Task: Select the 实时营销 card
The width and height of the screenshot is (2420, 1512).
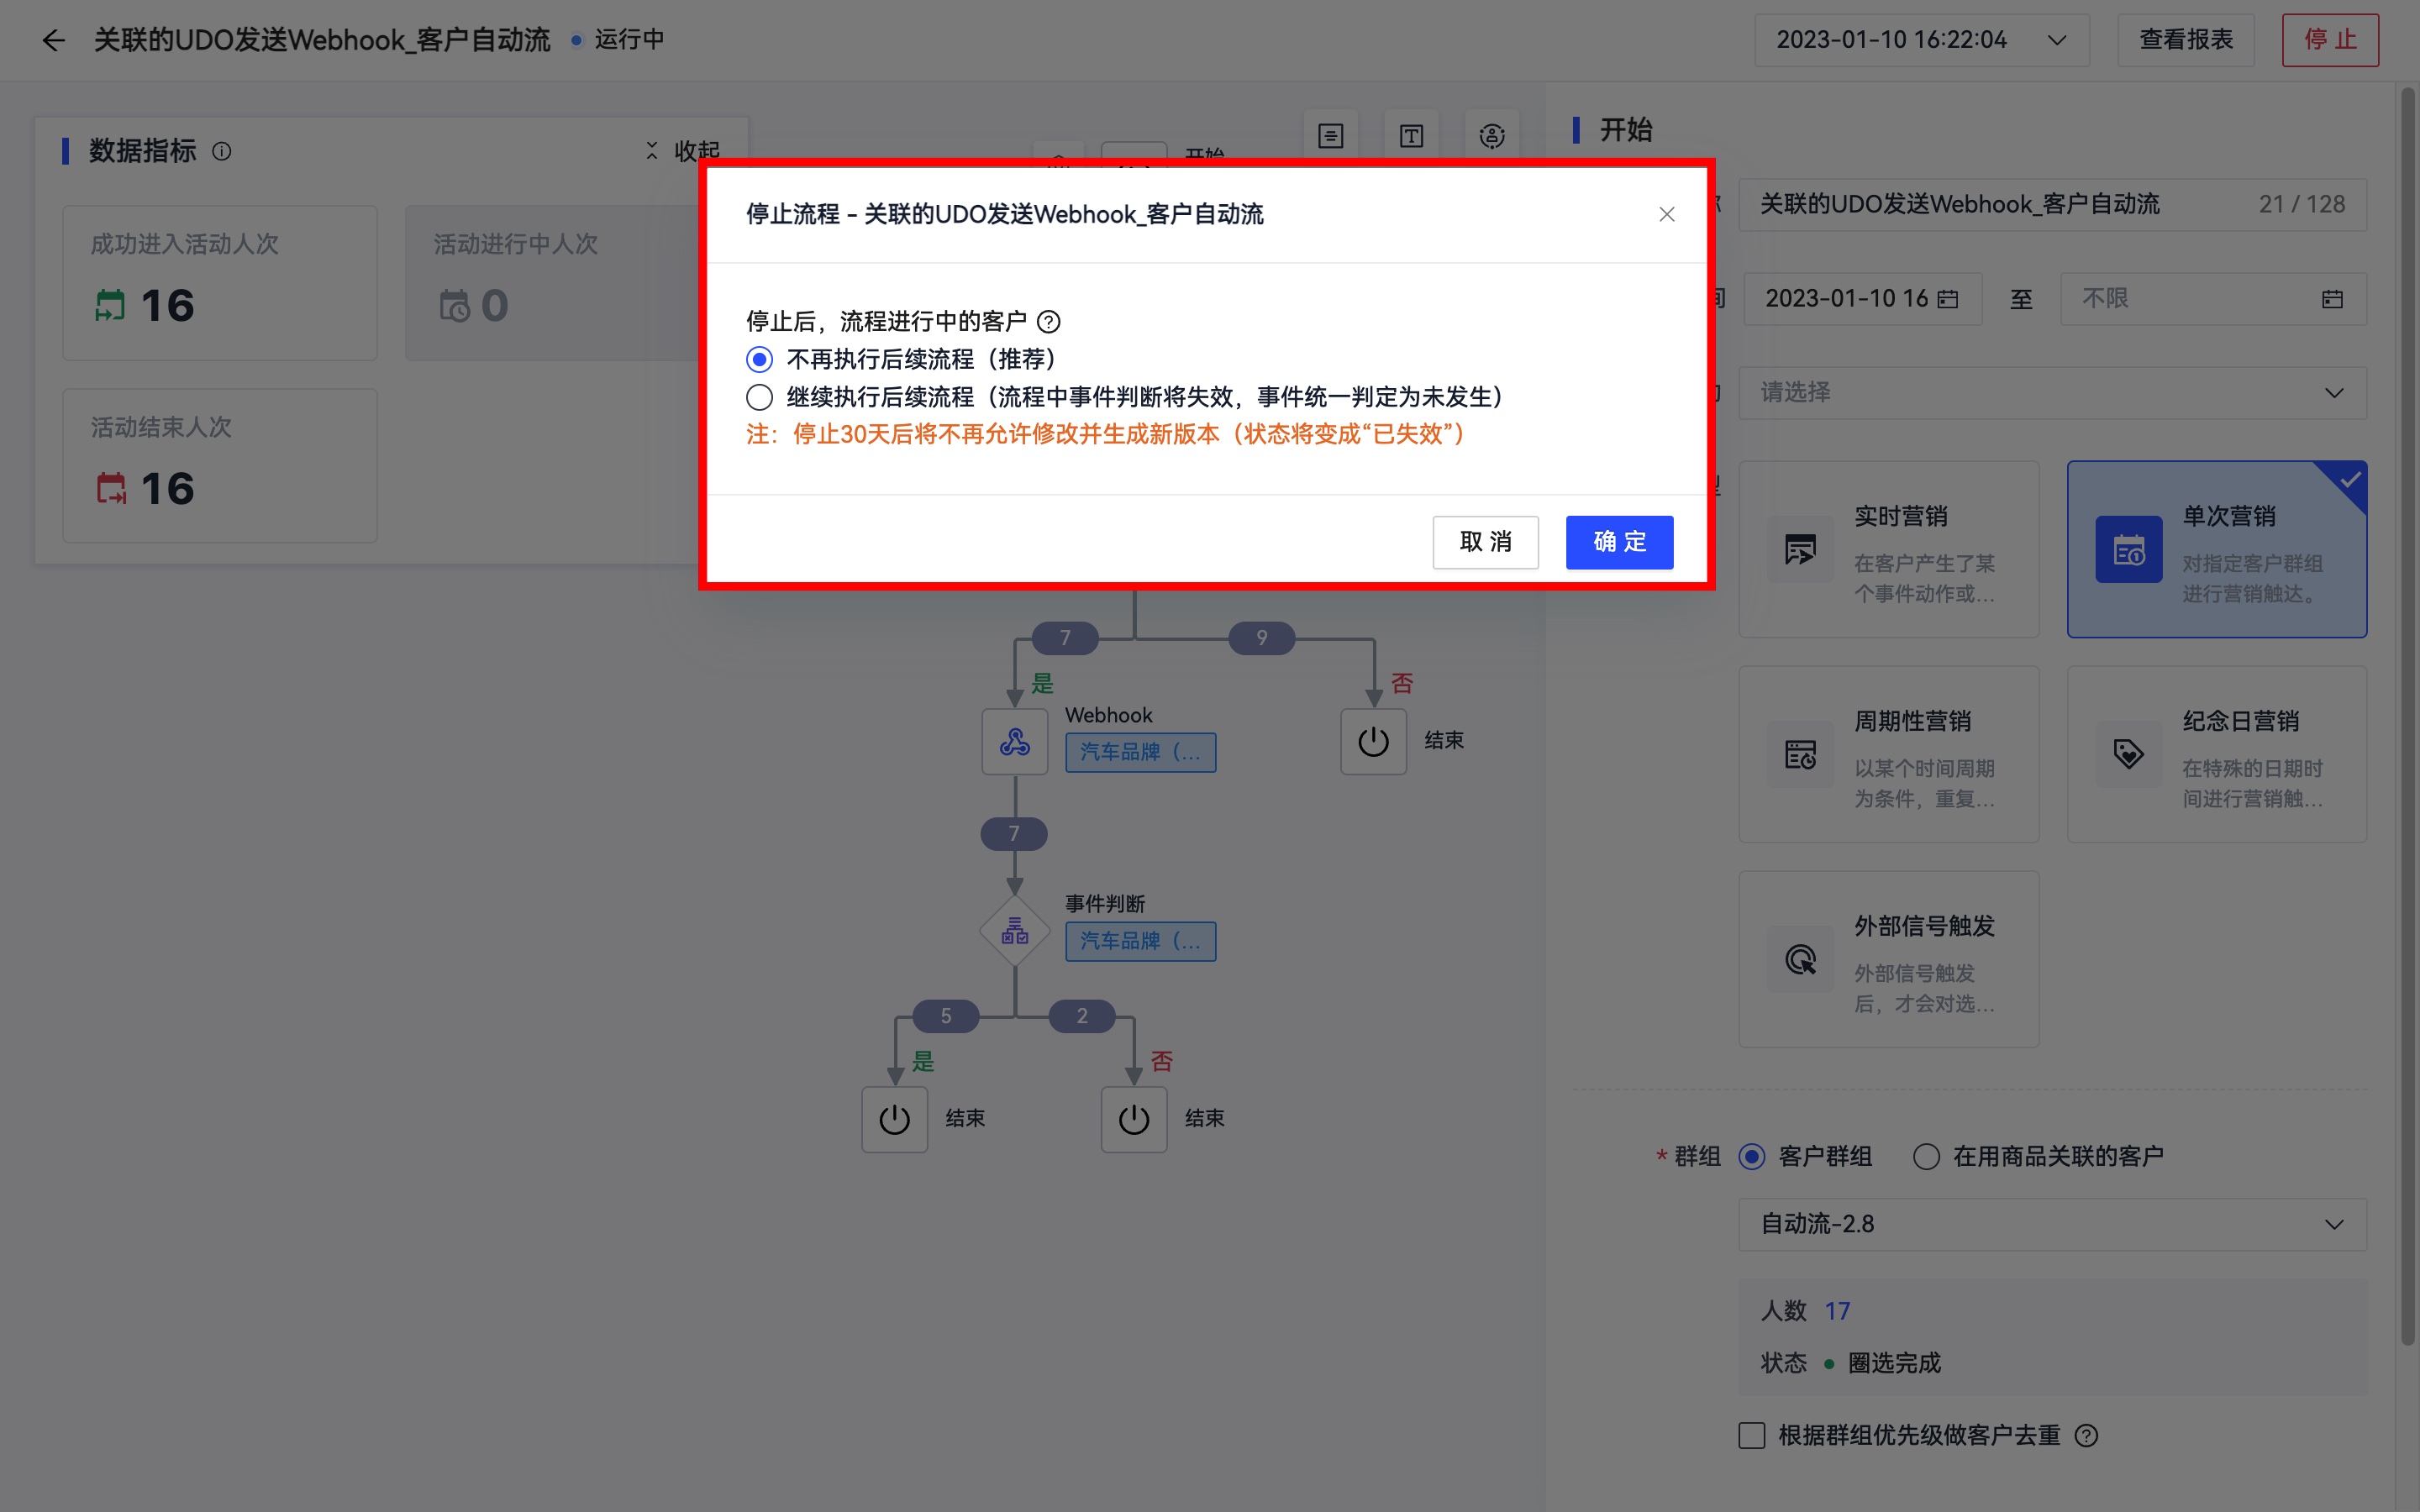Action: coord(1888,549)
